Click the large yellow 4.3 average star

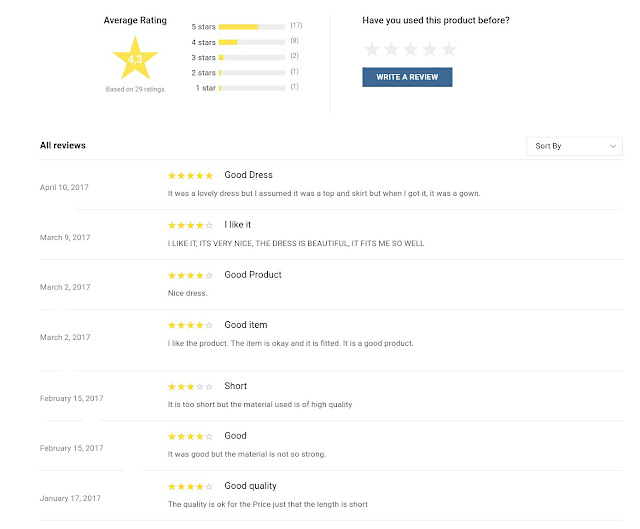coord(135,58)
